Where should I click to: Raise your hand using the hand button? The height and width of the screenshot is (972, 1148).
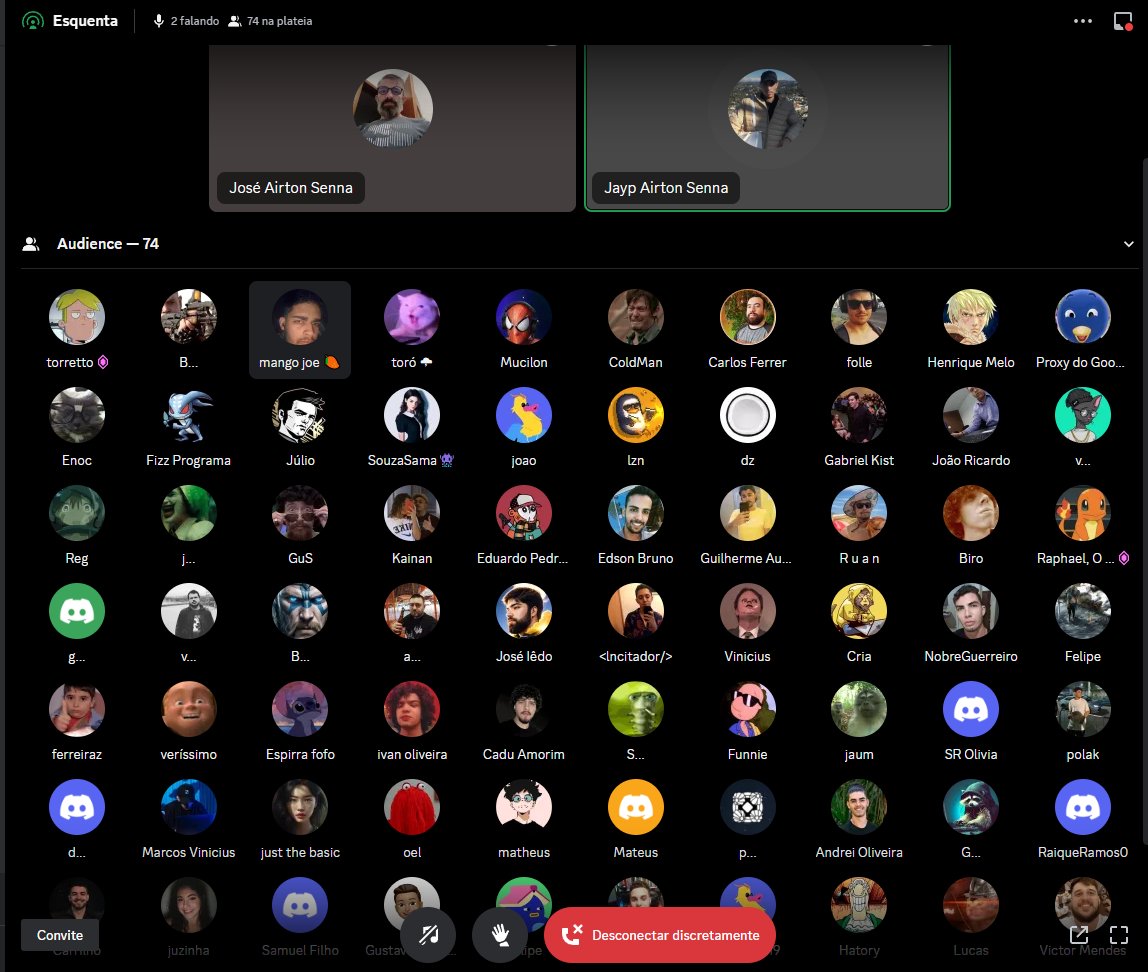pyautogui.click(x=500, y=935)
